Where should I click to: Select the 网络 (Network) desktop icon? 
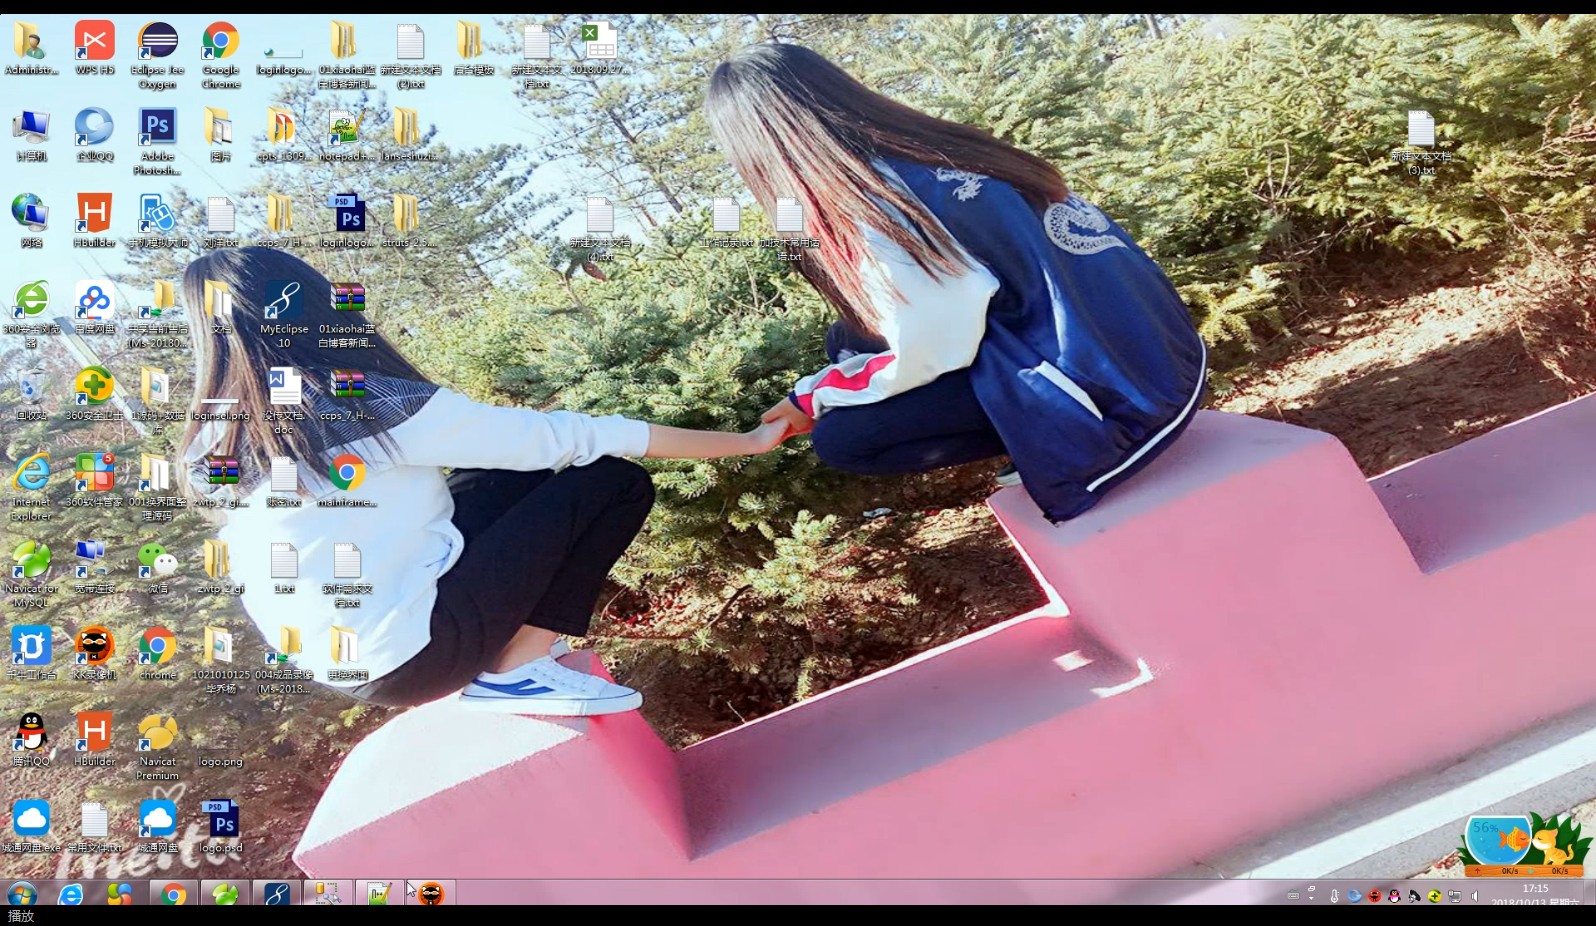pos(31,221)
